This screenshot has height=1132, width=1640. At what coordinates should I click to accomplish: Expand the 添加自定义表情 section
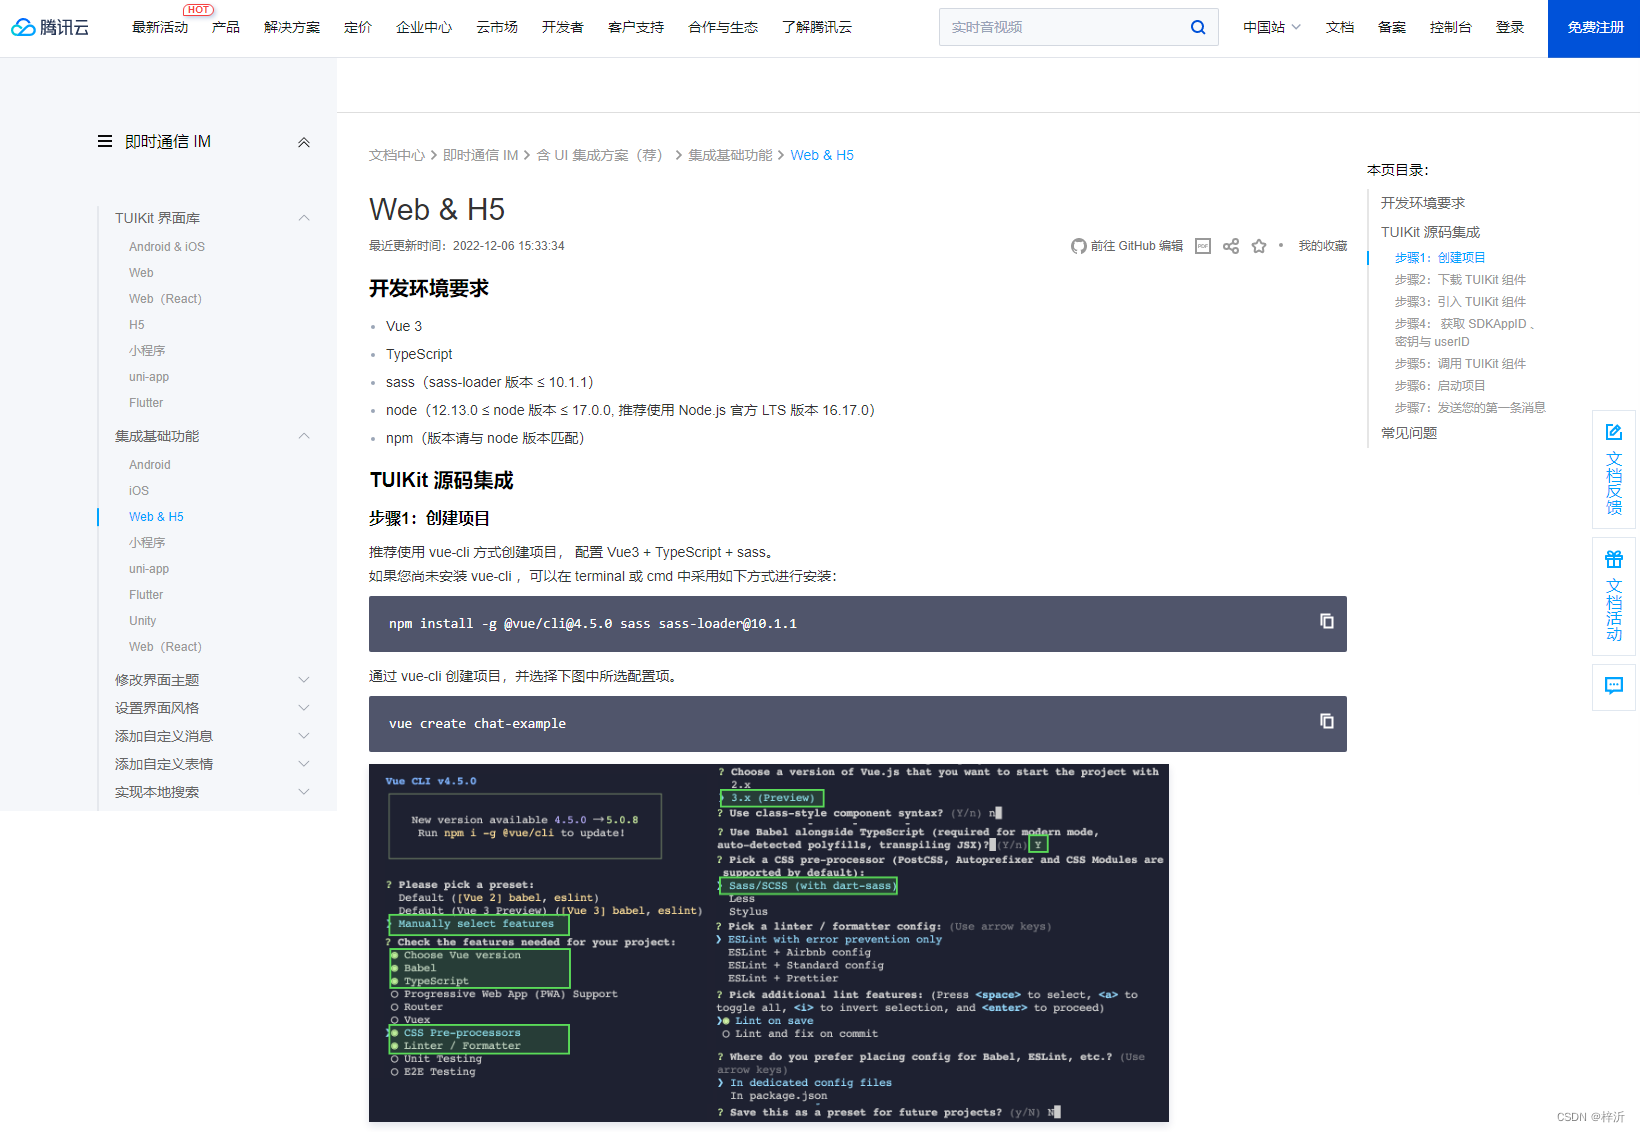click(304, 764)
